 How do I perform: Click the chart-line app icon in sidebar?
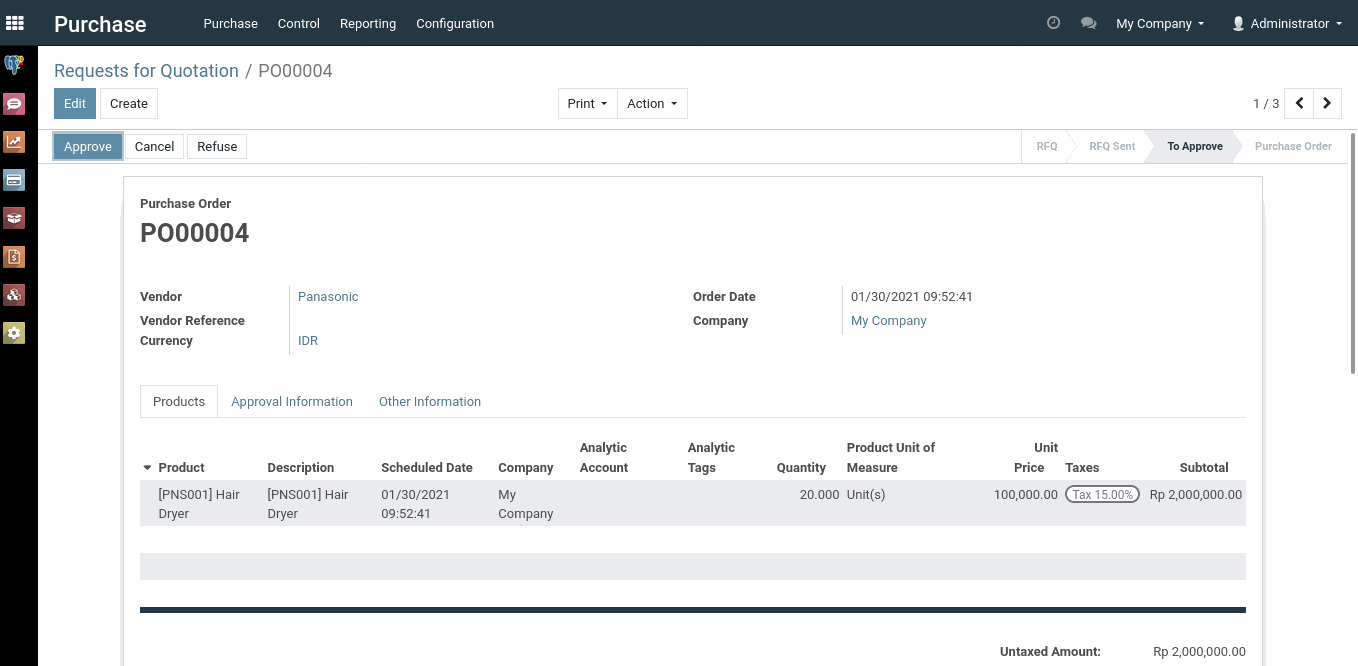[14, 142]
